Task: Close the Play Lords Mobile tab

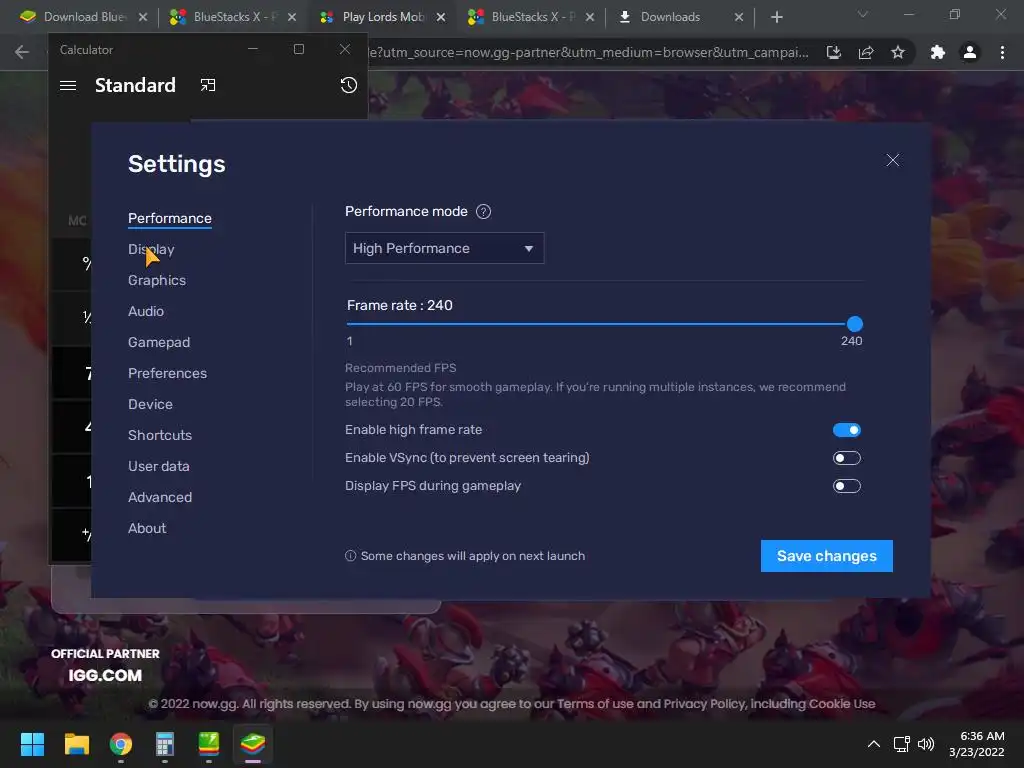Action: pos(441,17)
